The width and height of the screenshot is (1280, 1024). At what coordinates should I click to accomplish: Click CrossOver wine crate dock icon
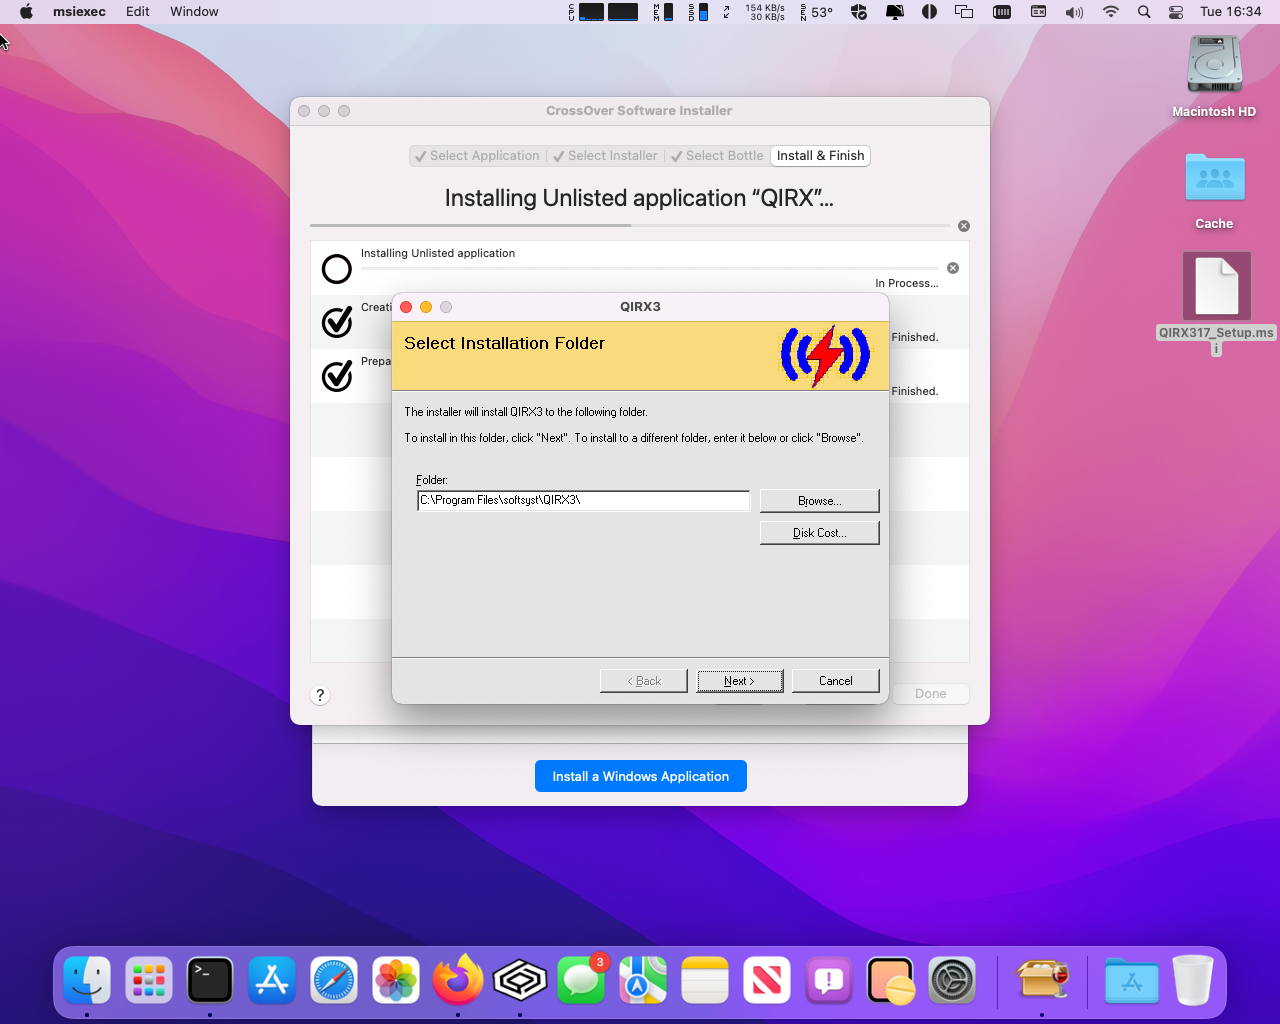1042,980
